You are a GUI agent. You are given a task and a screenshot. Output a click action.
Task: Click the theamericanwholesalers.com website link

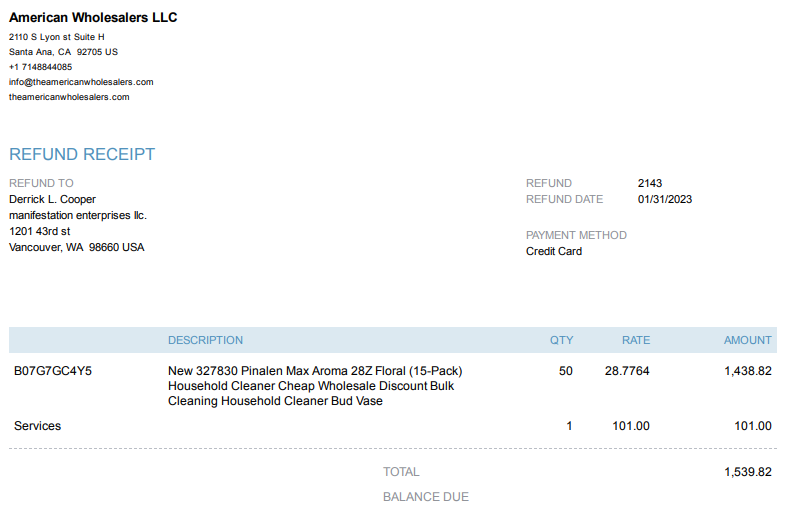(x=69, y=97)
